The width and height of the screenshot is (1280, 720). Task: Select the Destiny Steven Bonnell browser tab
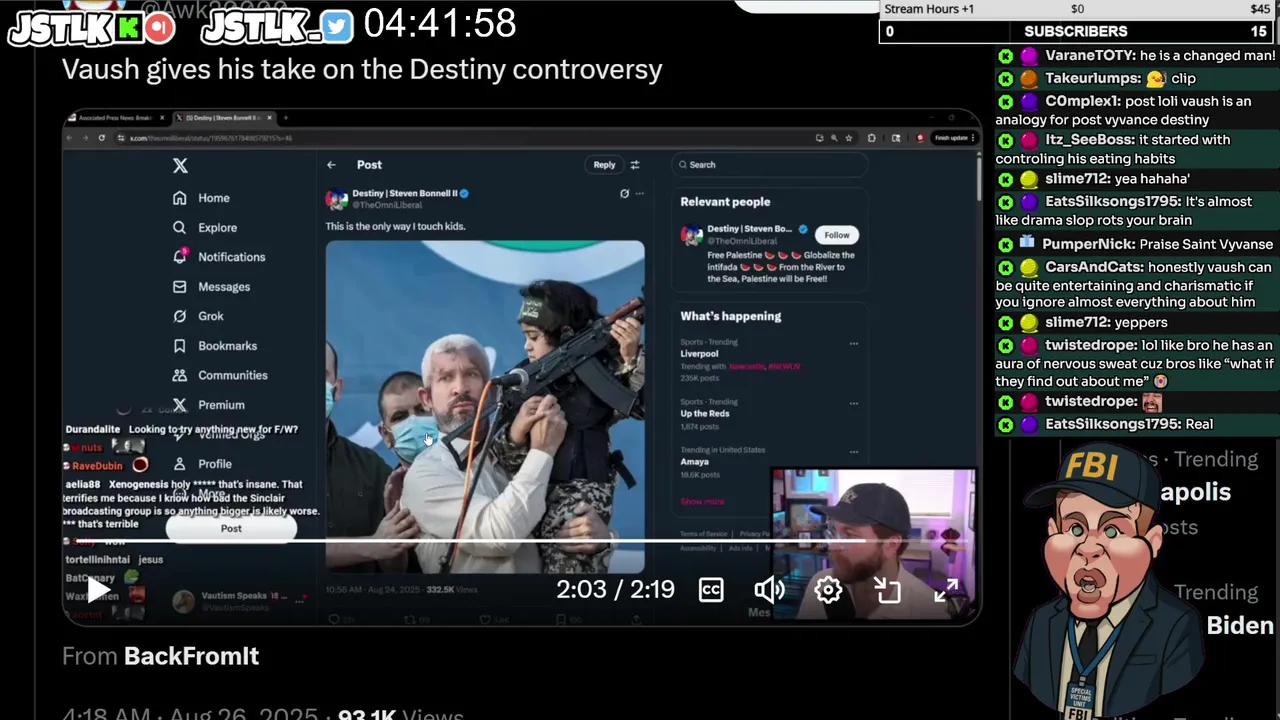pyautogui.click(x=220, y=118)
